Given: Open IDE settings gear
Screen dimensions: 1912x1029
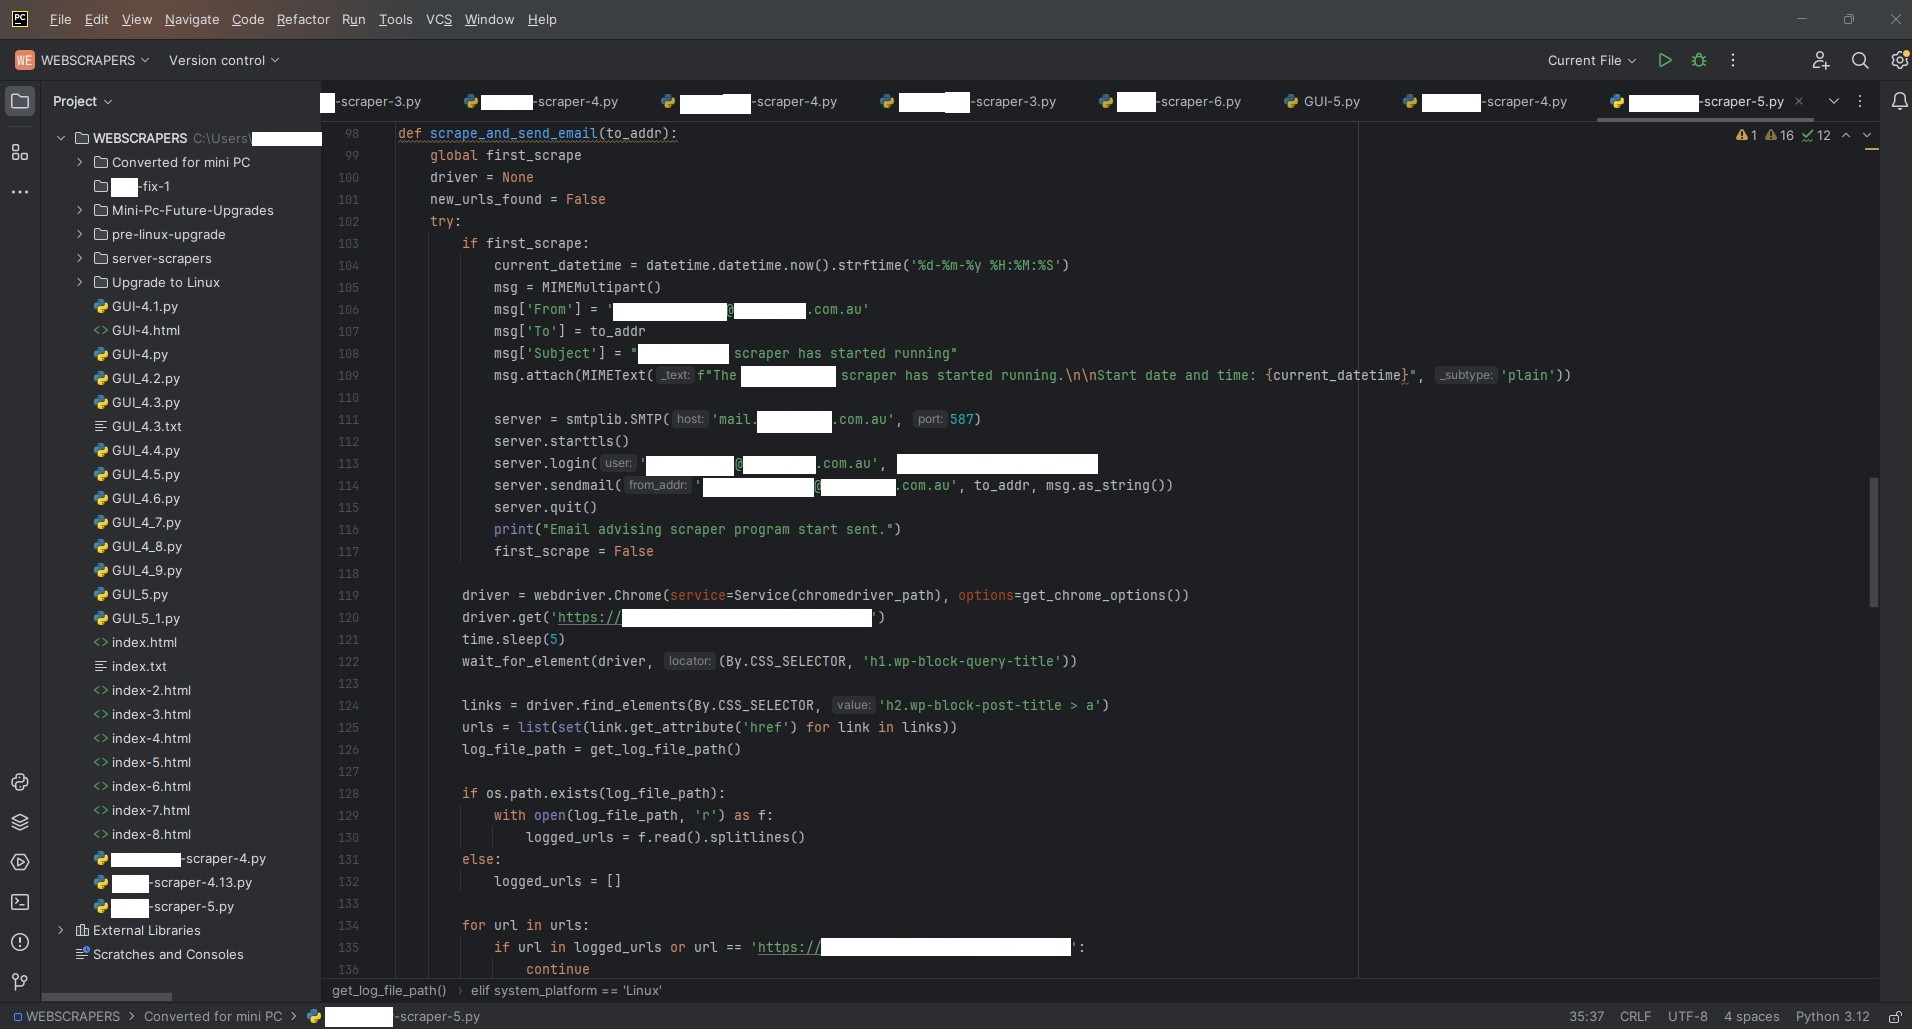Looking at the screenshot, I should 1899,60.
